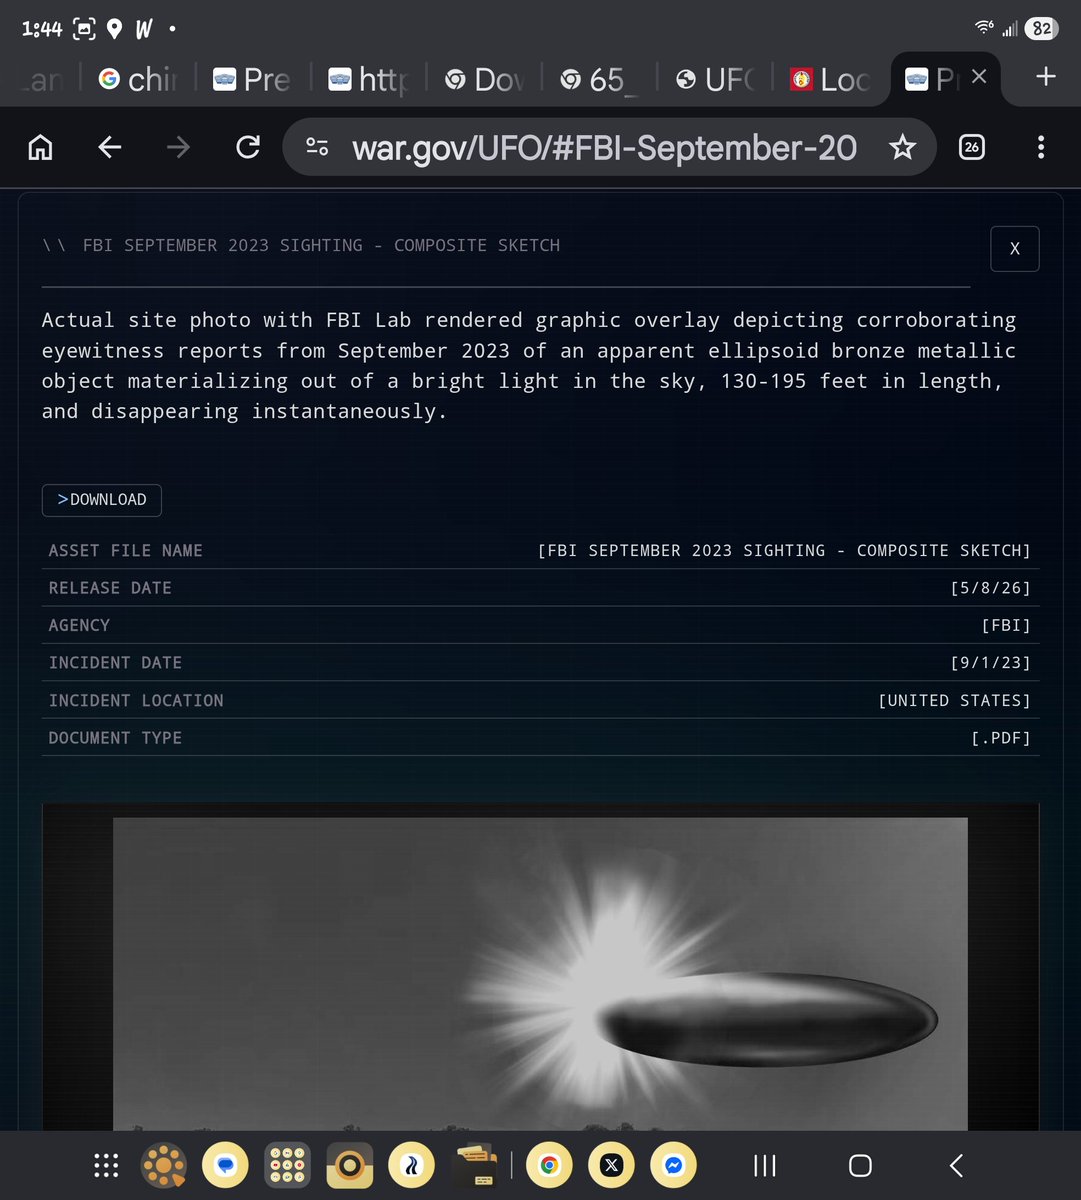Select the [UNITED STATES] location value
The height and width of the screenshot is (1200, 1081).
tap(954, 701)
